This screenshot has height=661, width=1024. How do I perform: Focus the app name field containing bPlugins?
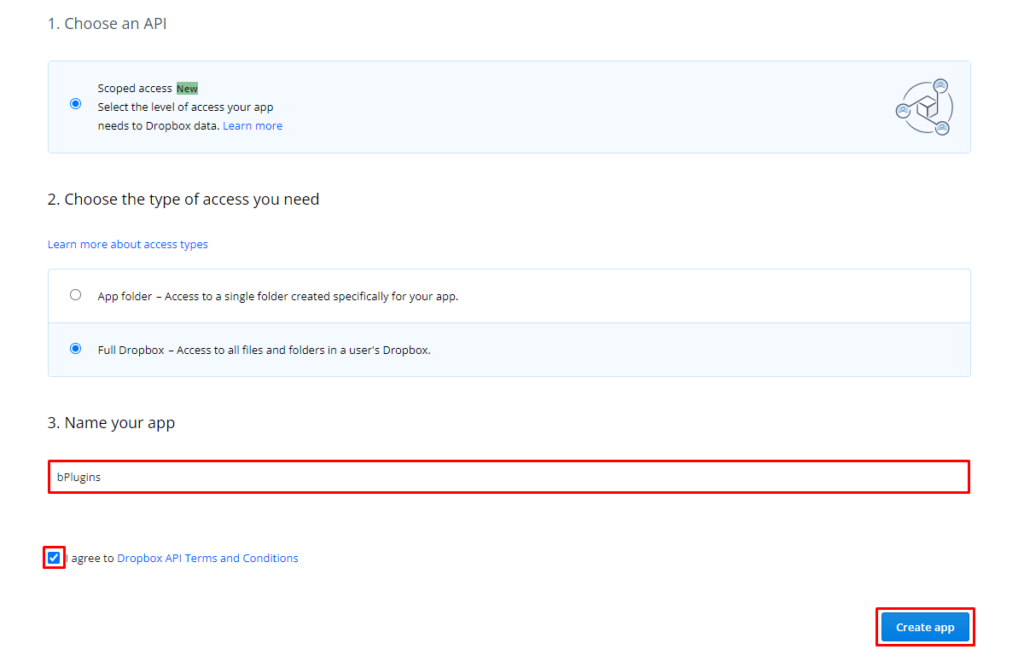pyautogui.click(x=508, y=477)
